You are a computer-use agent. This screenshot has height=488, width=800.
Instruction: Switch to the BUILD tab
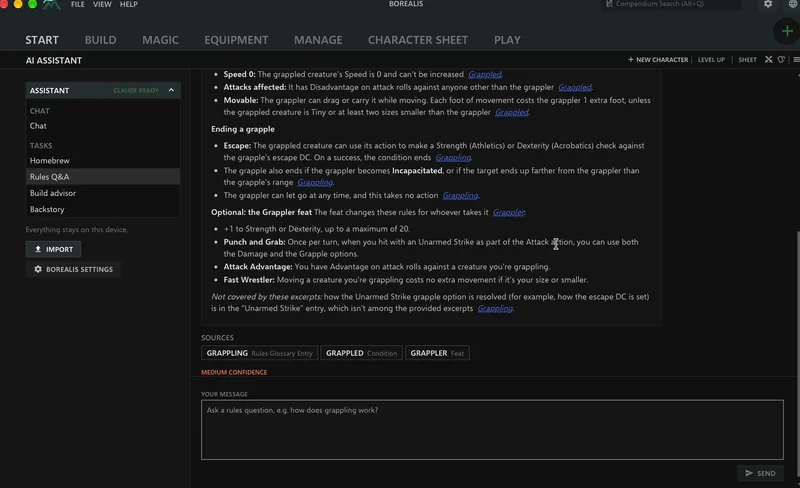click(101, 40)
